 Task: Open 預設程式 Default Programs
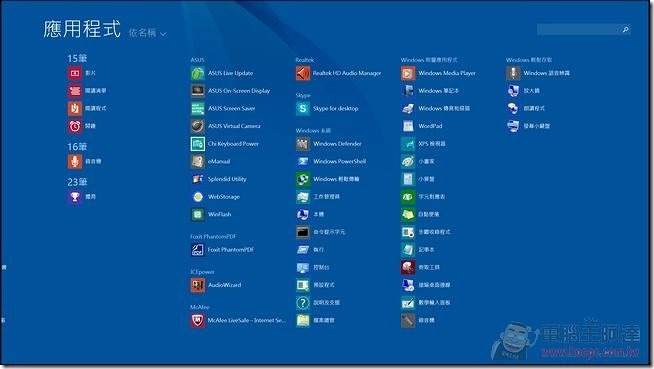pyautogui.click(x=316, y=285)
